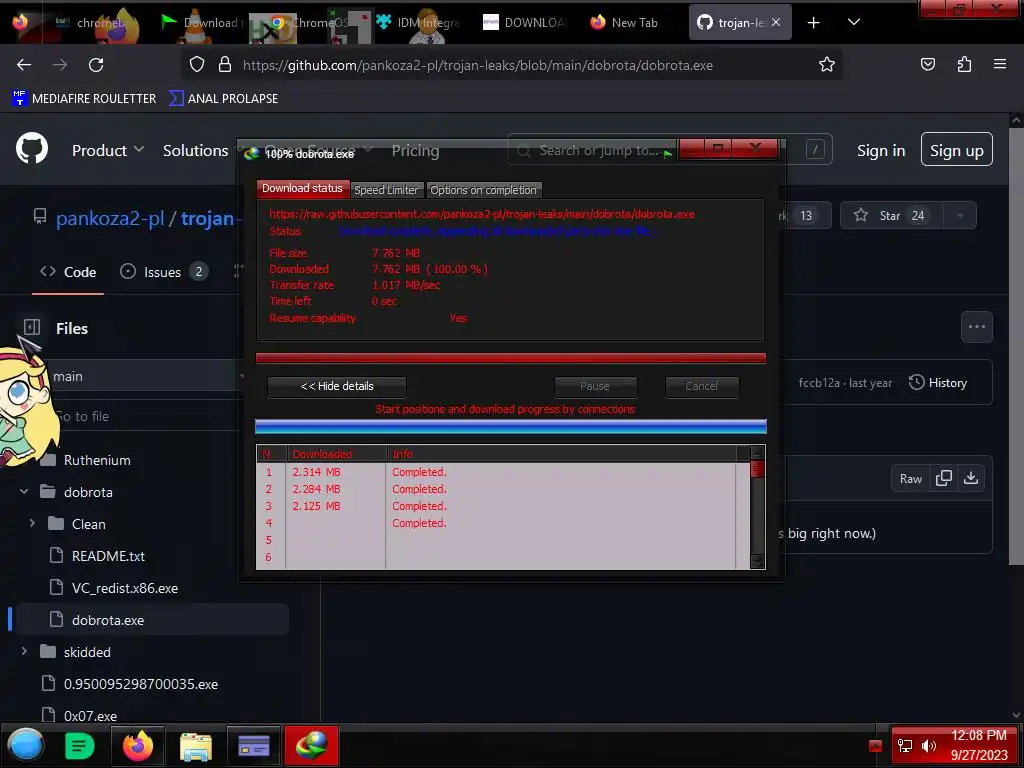The width and height of the screenshot is (1024, 768).
Task: Click the Internet Download Manager taskbar icon
Action: coord(312,745)
